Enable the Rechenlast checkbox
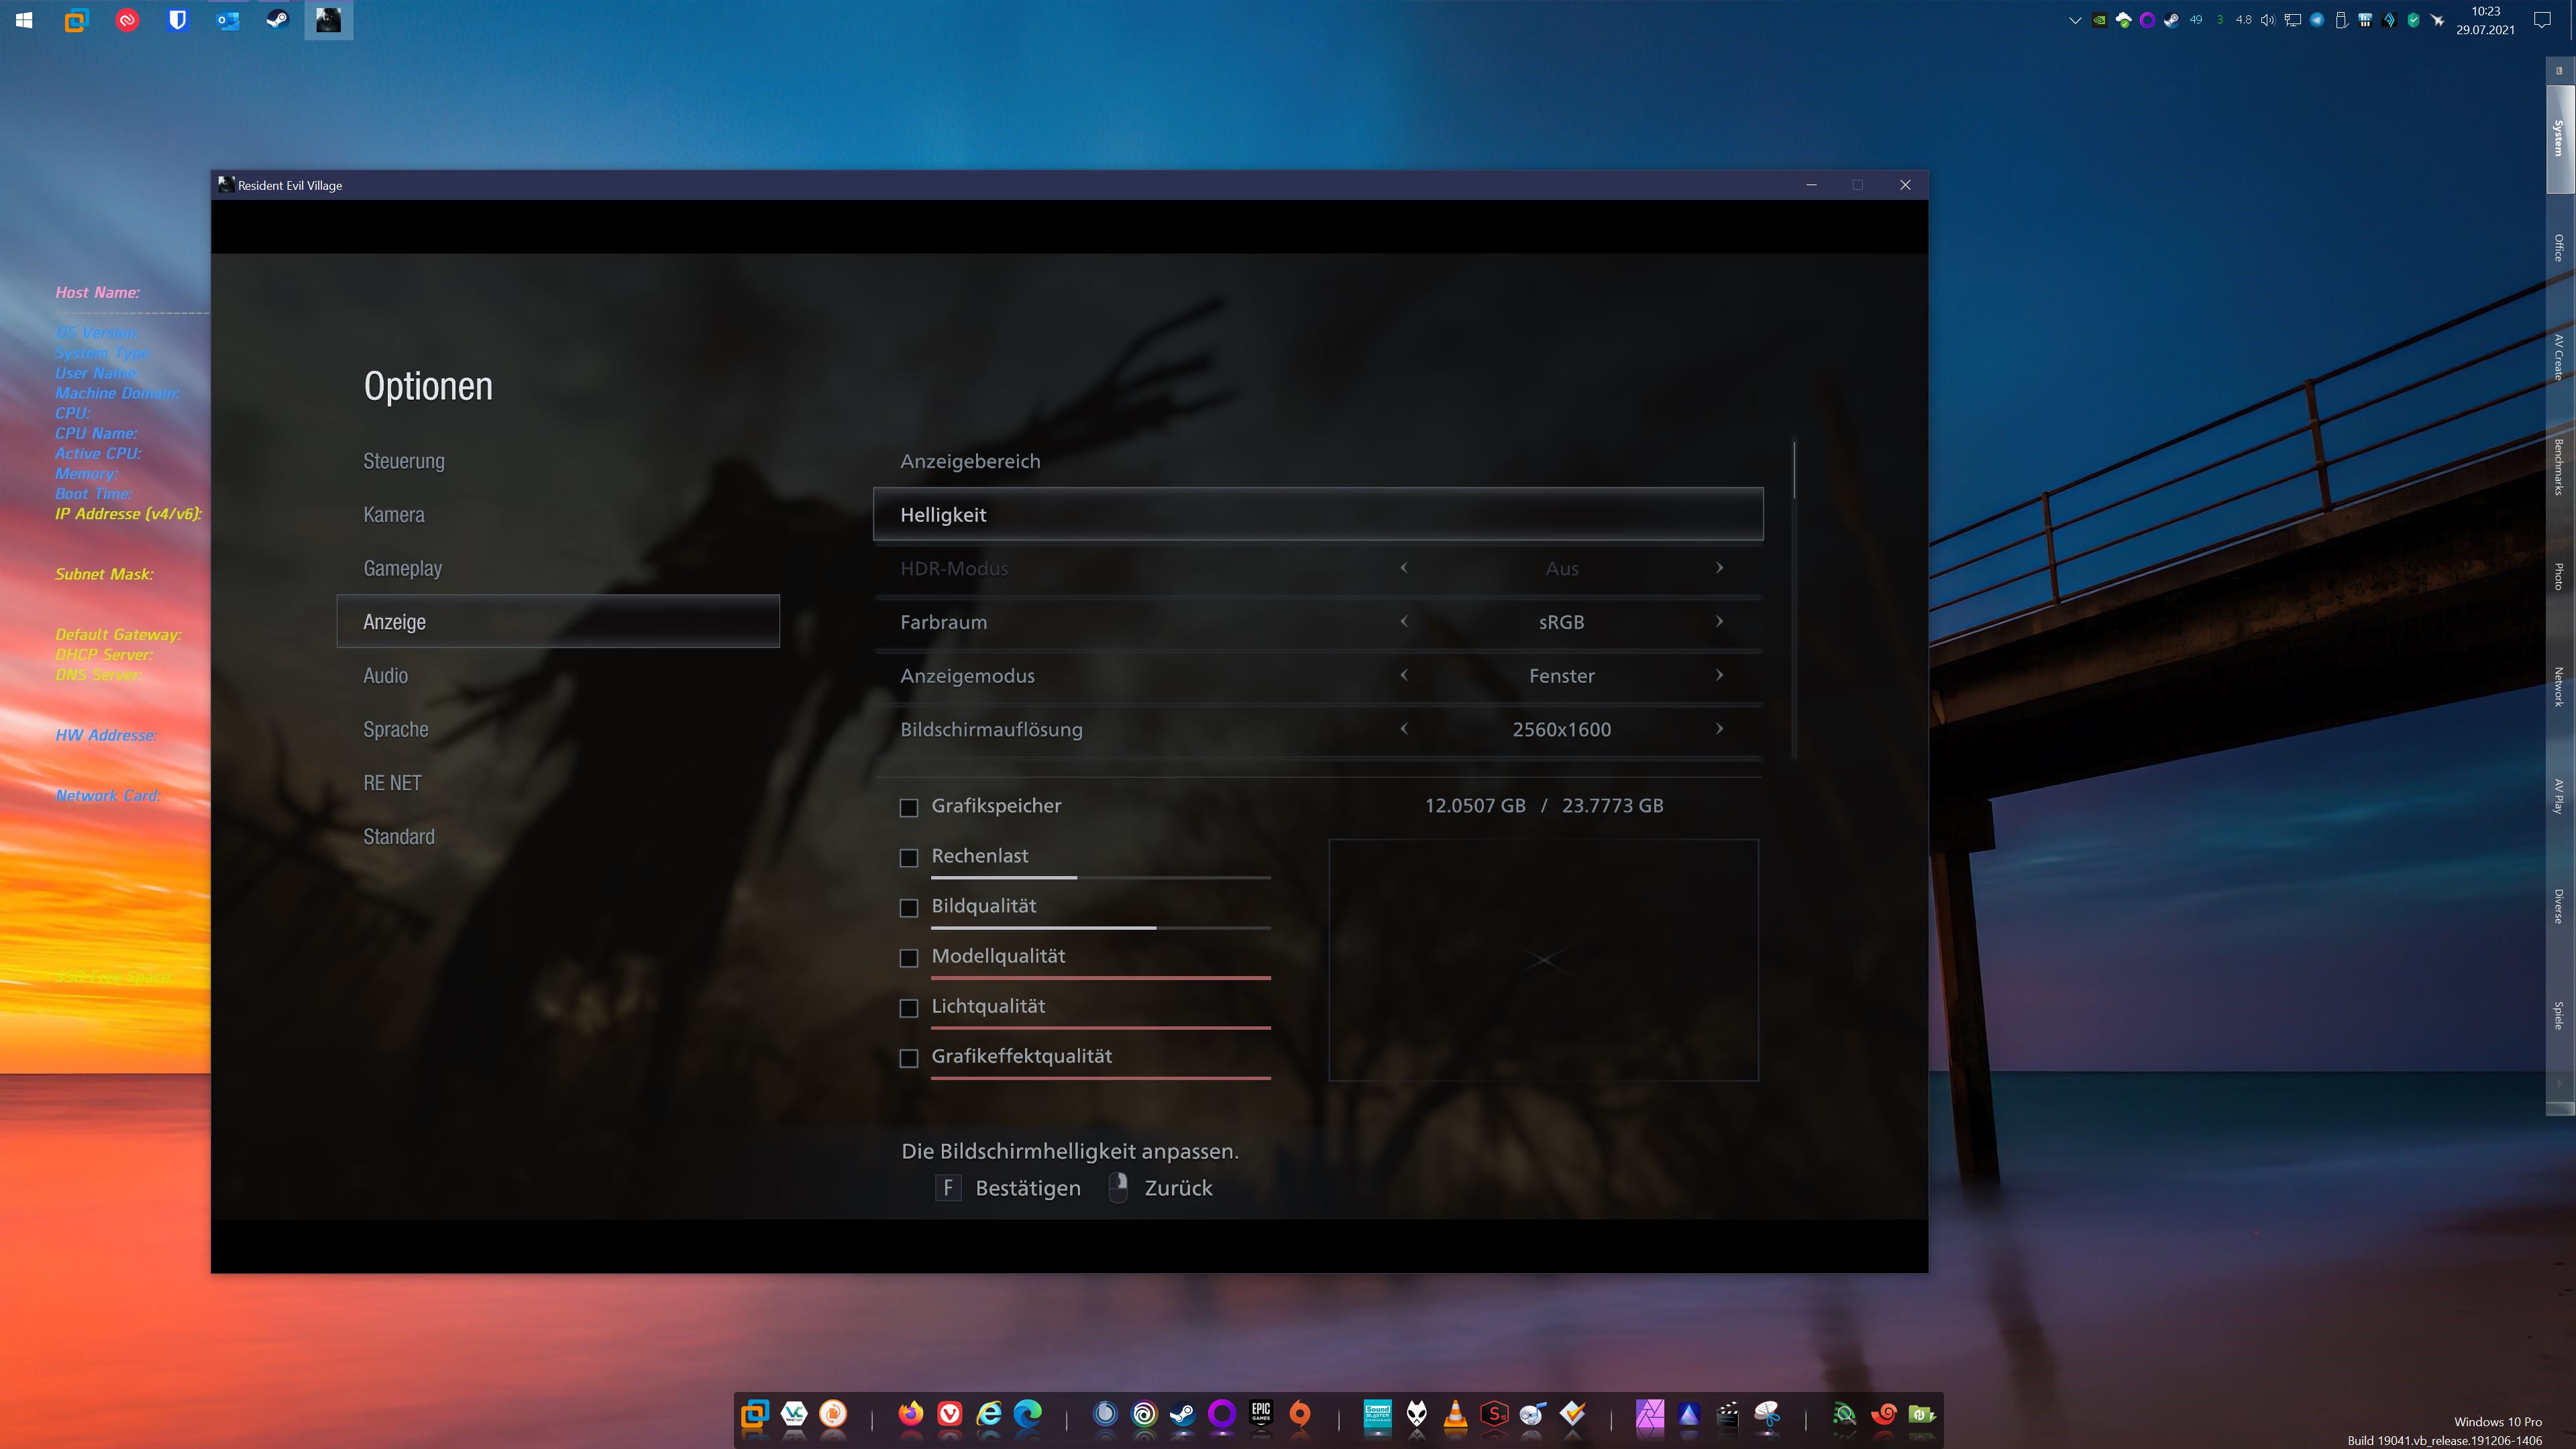Screen dimensions: 2576x1449 908,857
